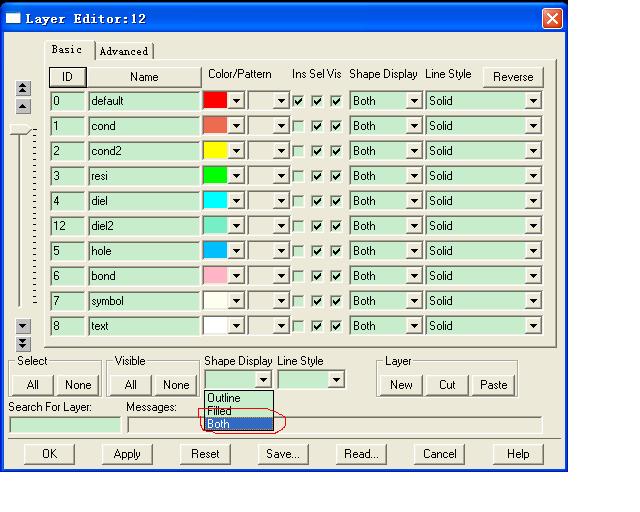Viewport: 640px width, 512px height.
Task: Click cyan color swatch of diel layer
Action: pos(215,200)
